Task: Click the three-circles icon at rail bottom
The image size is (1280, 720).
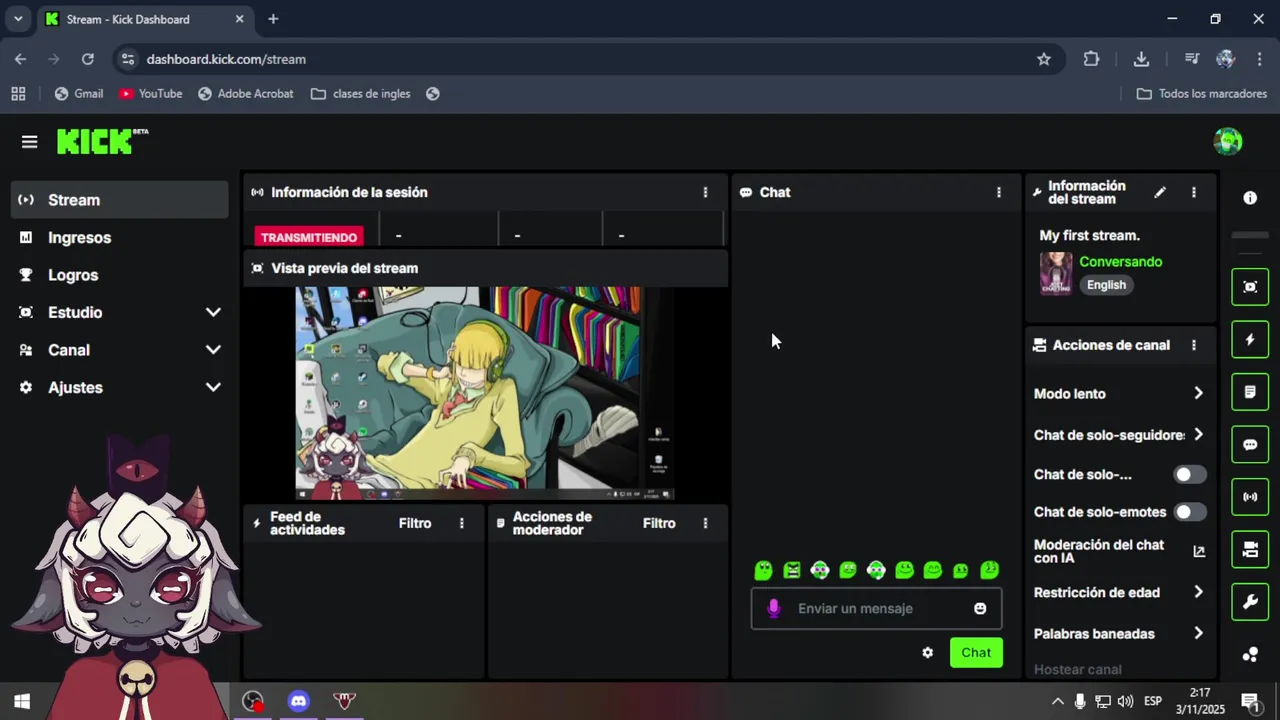Action: pyautogui.click(x=1250, y=655)
